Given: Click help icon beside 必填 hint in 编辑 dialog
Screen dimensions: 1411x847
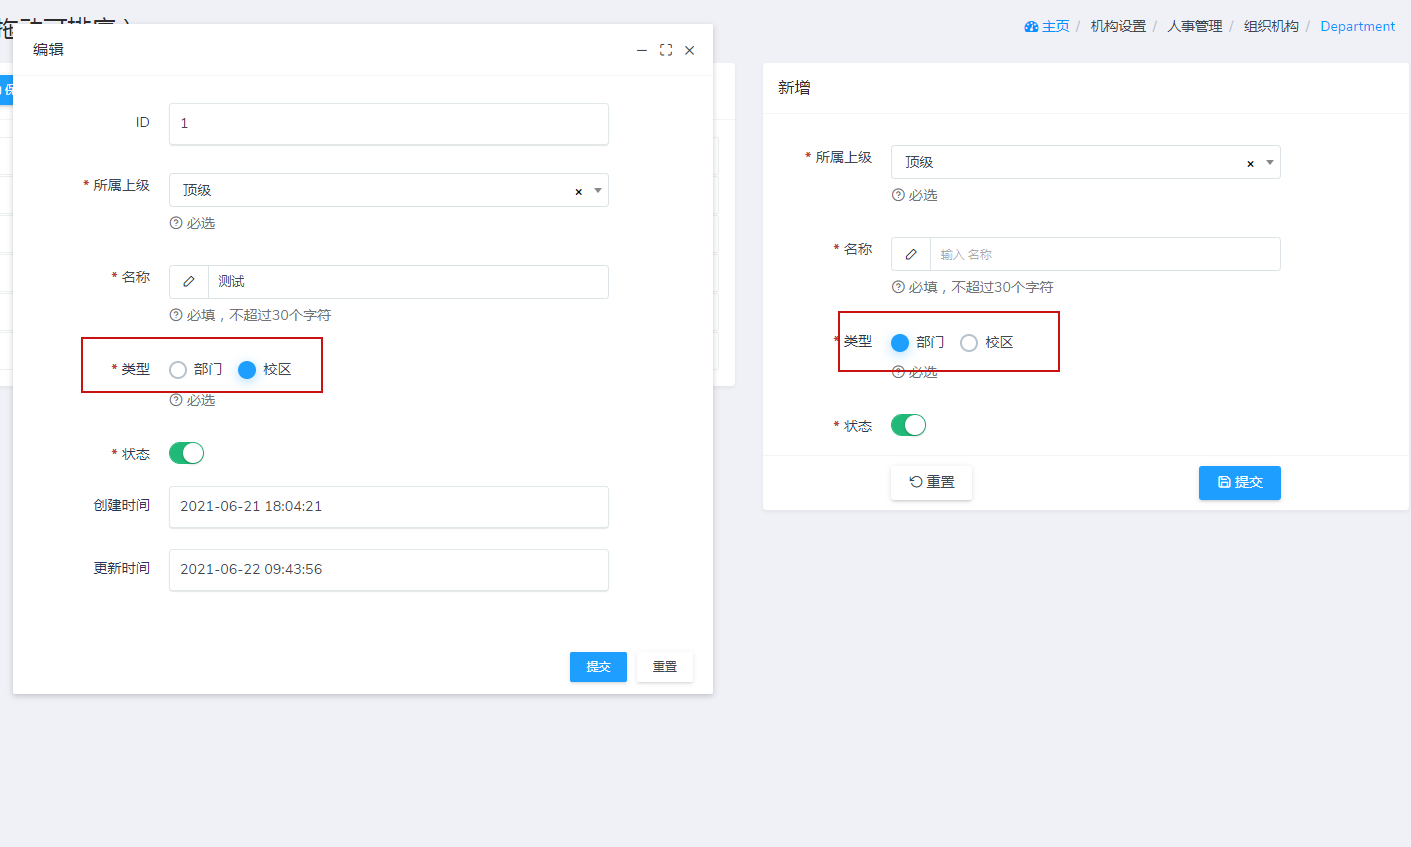Looking at the screenshot, I should 176,315.
